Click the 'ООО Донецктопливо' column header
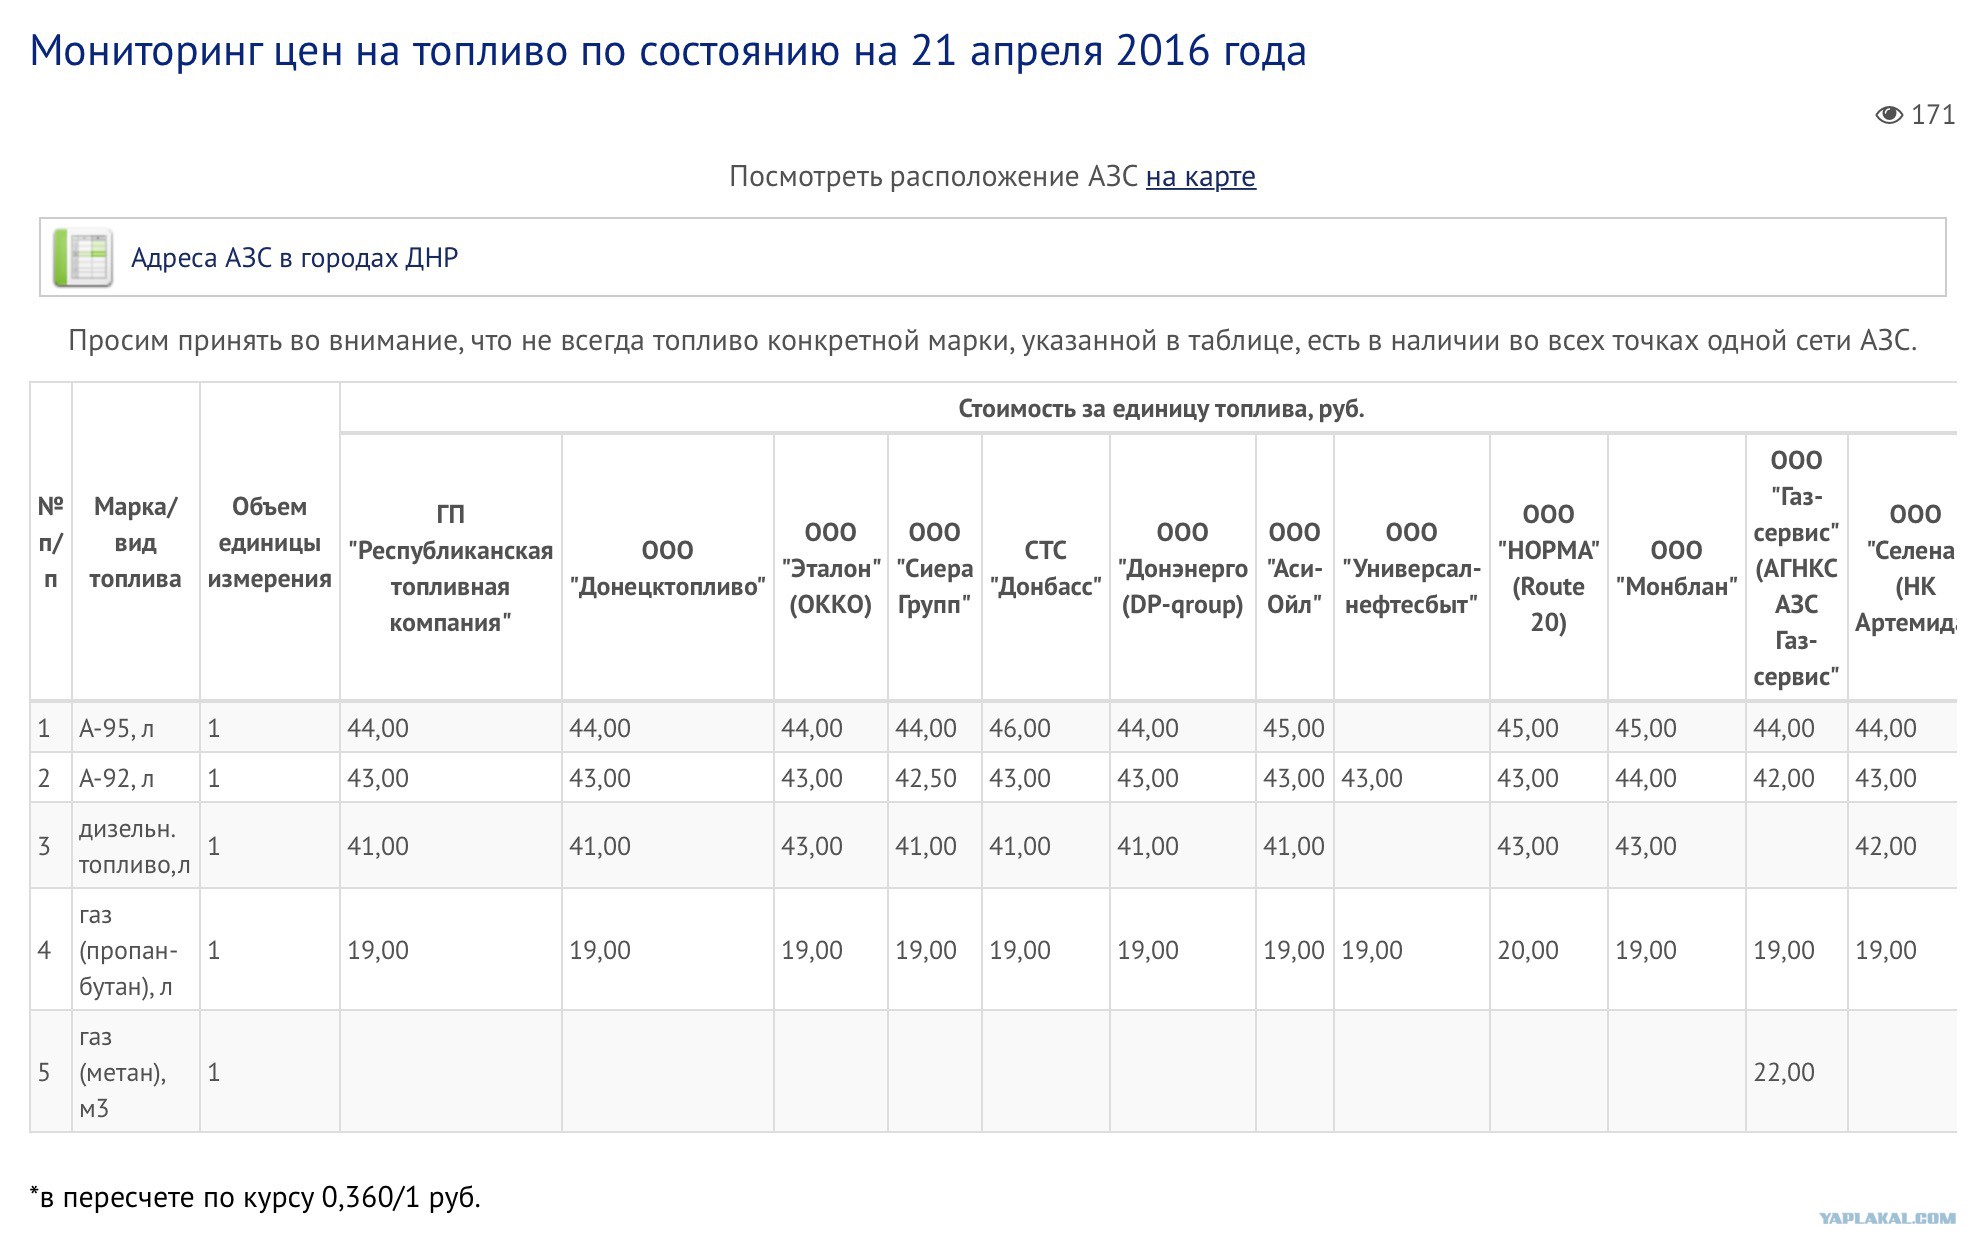 [668, 568]
